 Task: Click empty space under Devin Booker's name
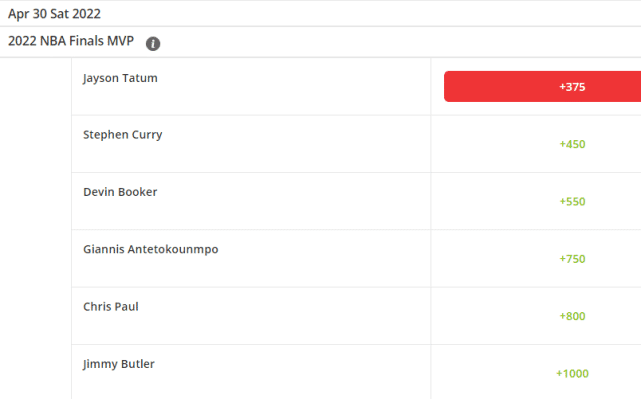pos(251,215)
